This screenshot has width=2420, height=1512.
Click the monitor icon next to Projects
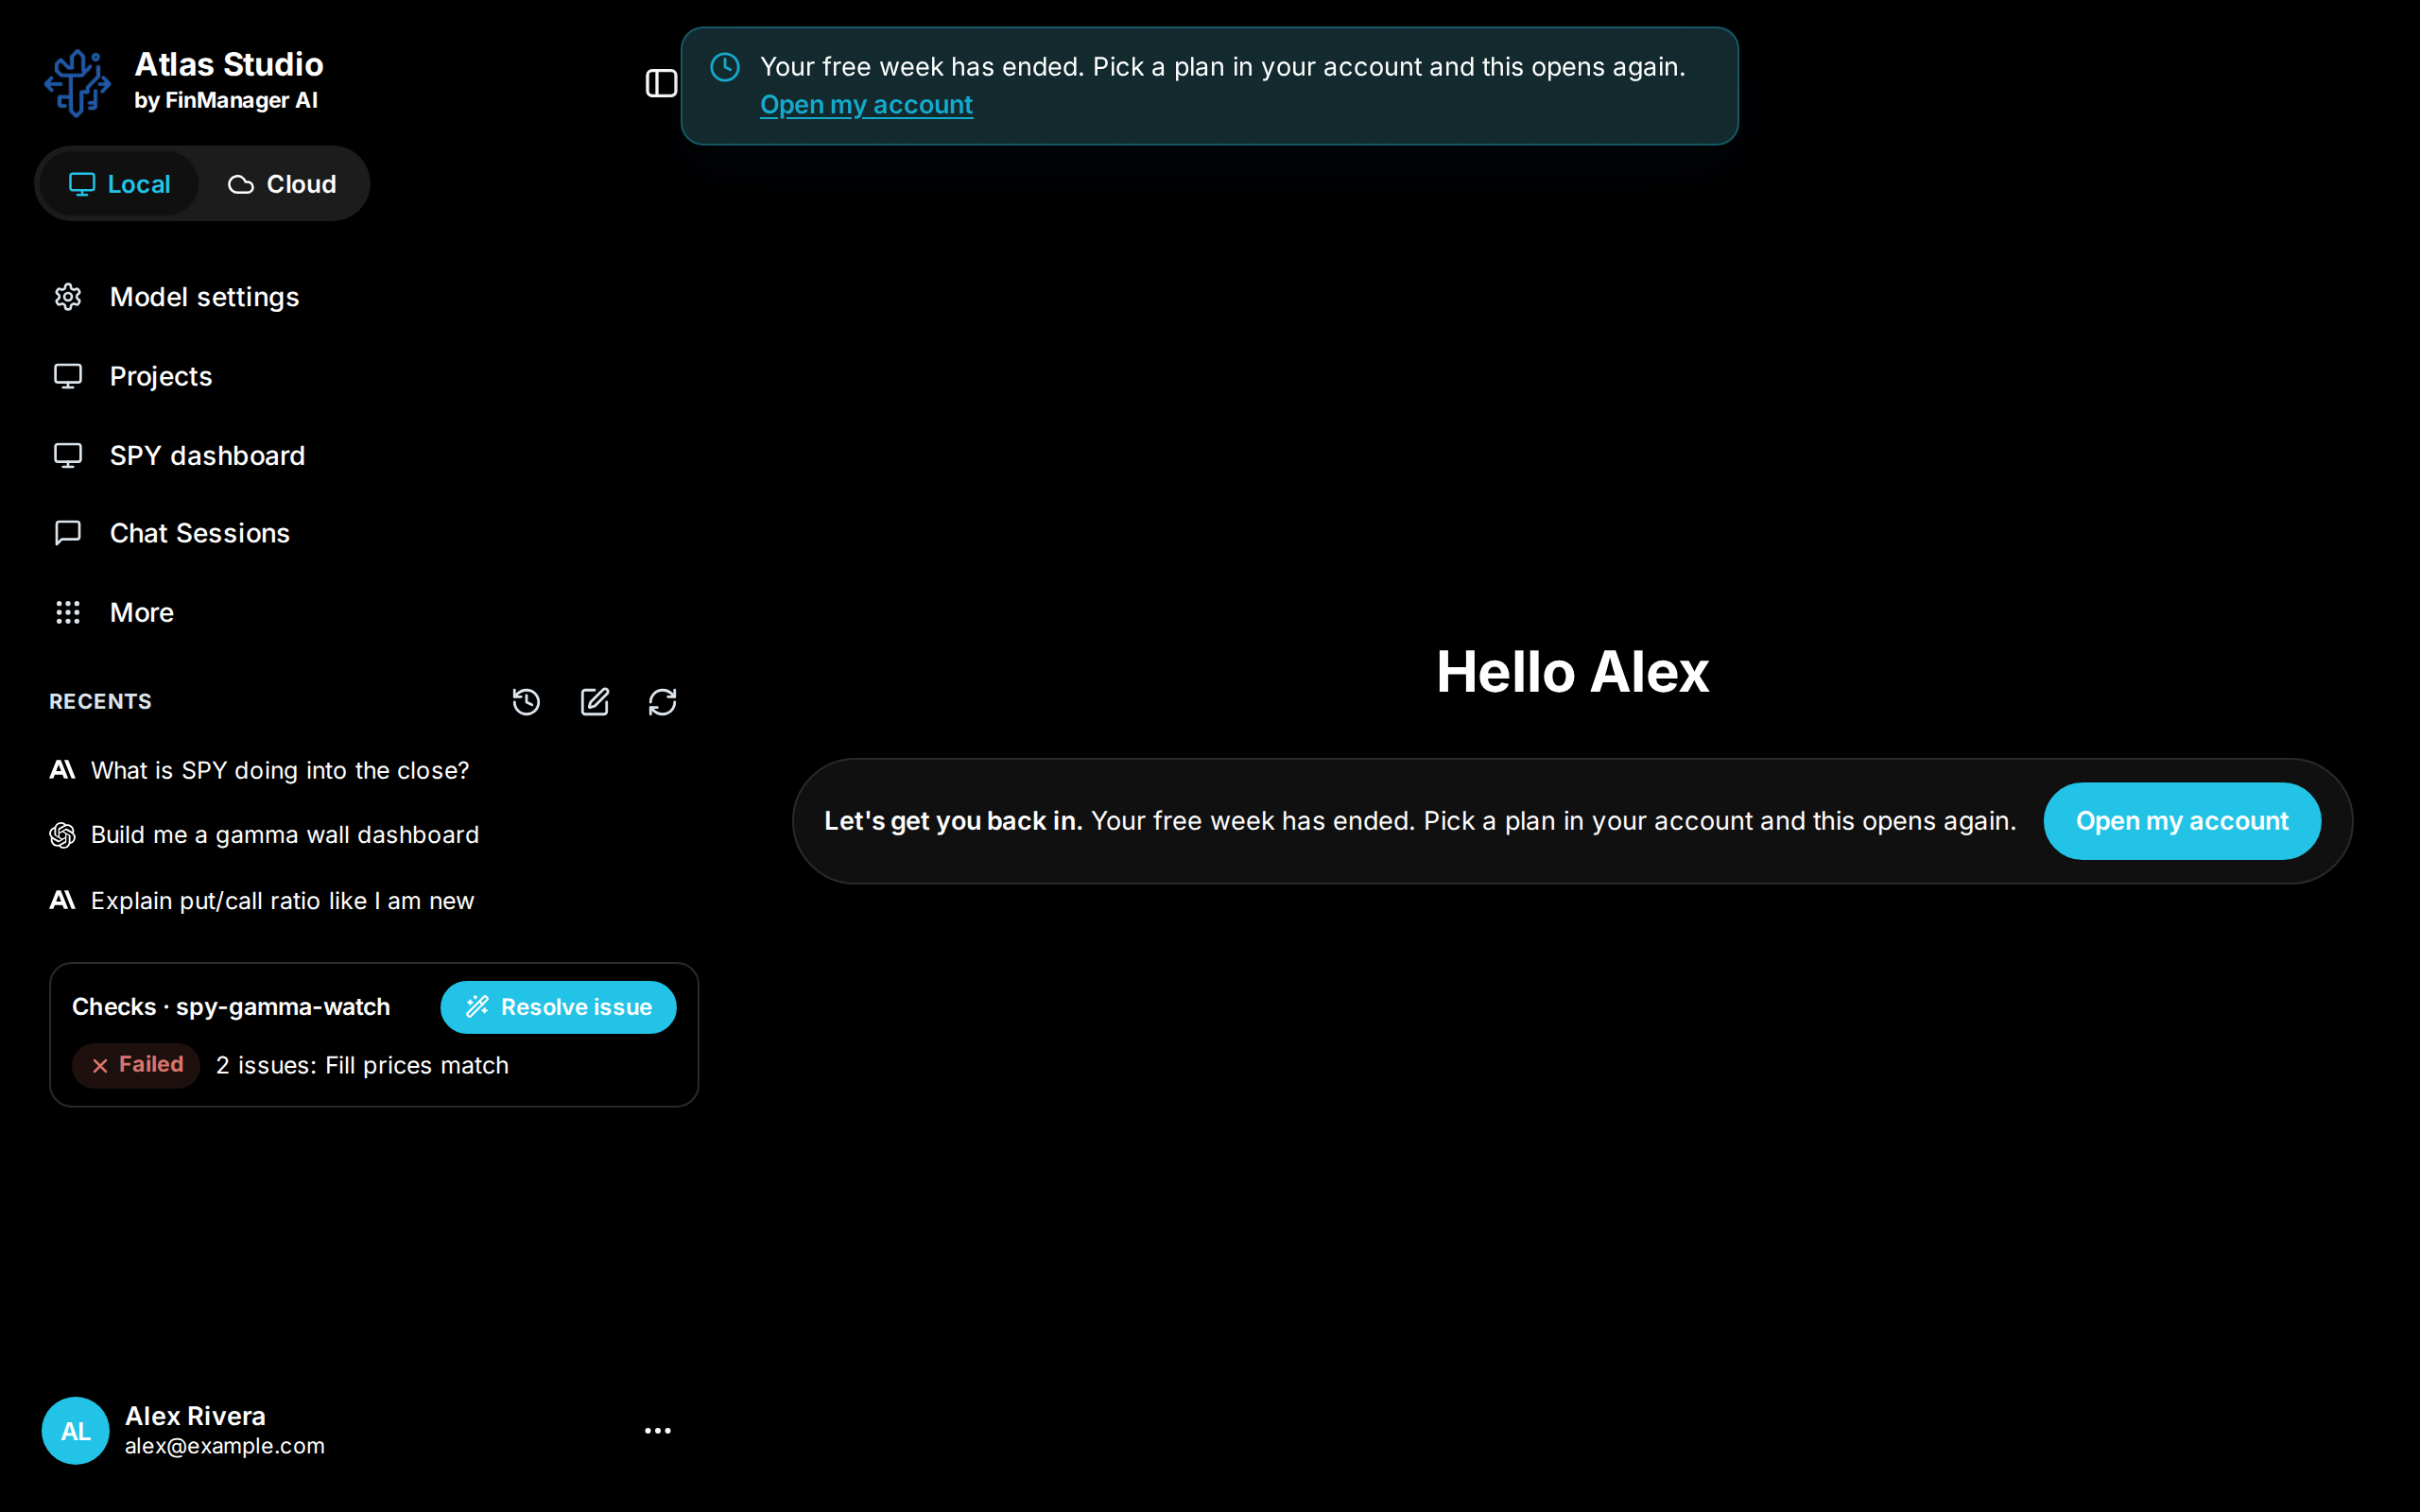point(68,376)
